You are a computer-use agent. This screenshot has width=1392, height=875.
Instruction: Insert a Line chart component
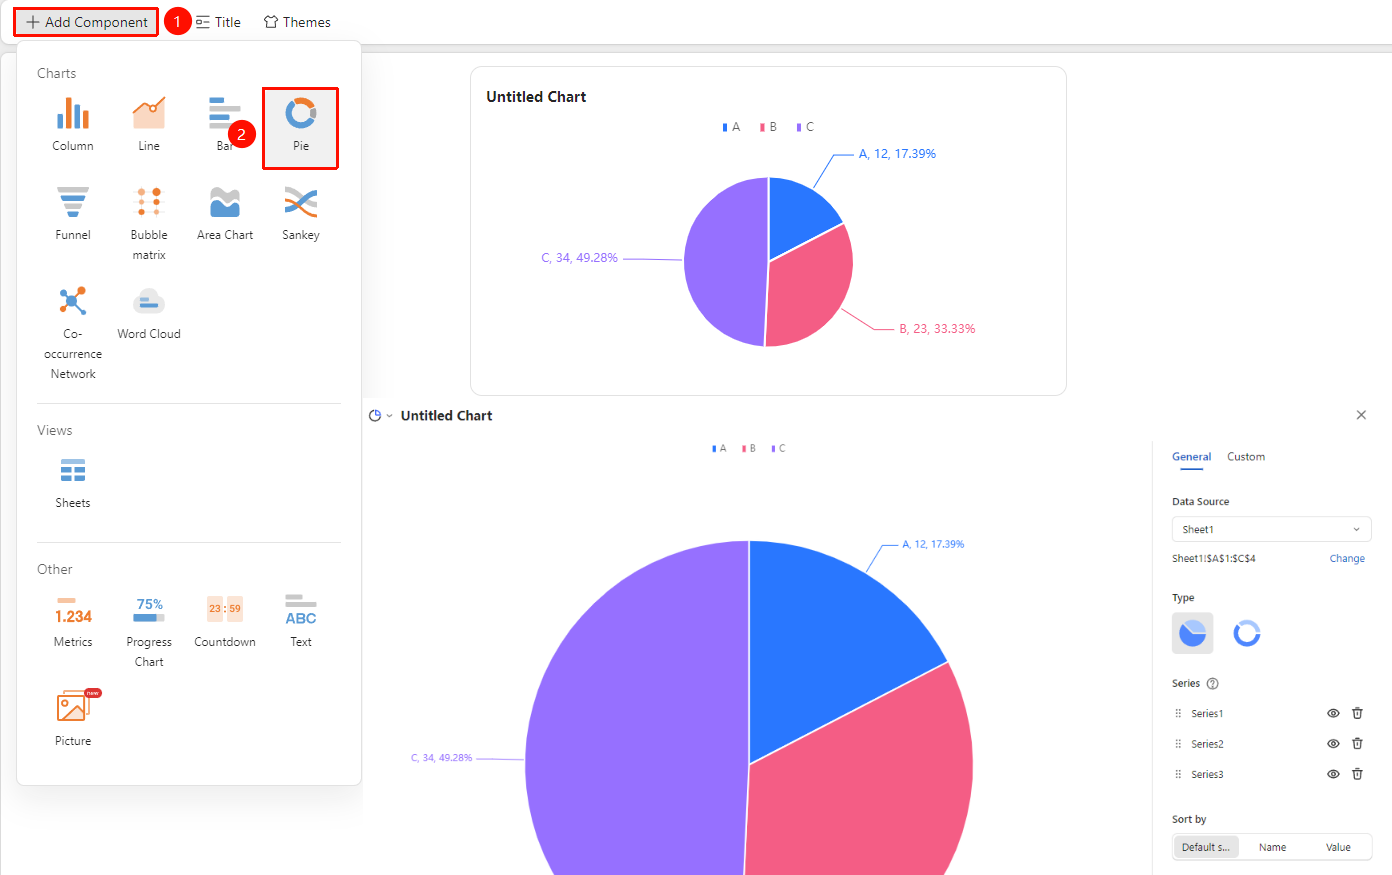(x=149, y=125)
